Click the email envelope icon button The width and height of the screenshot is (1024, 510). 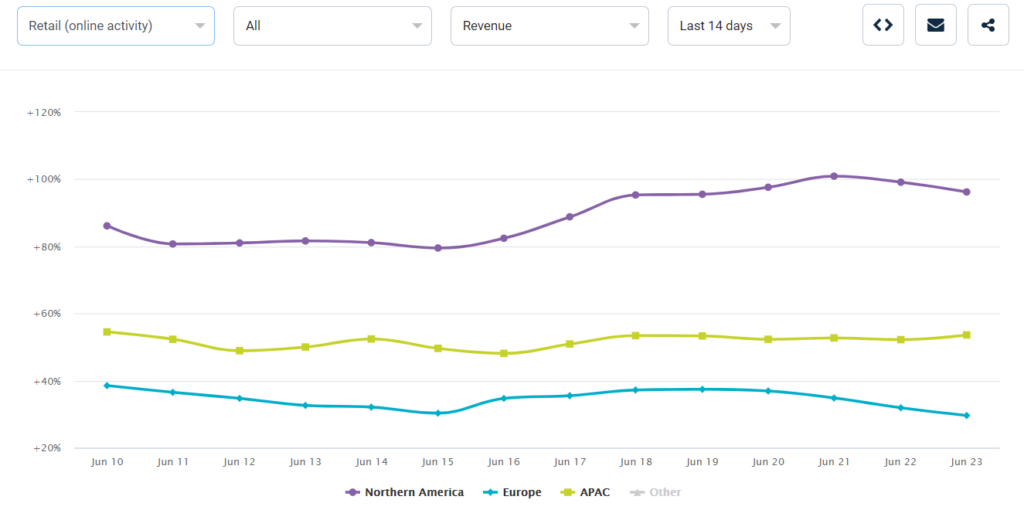click(936, 25)
